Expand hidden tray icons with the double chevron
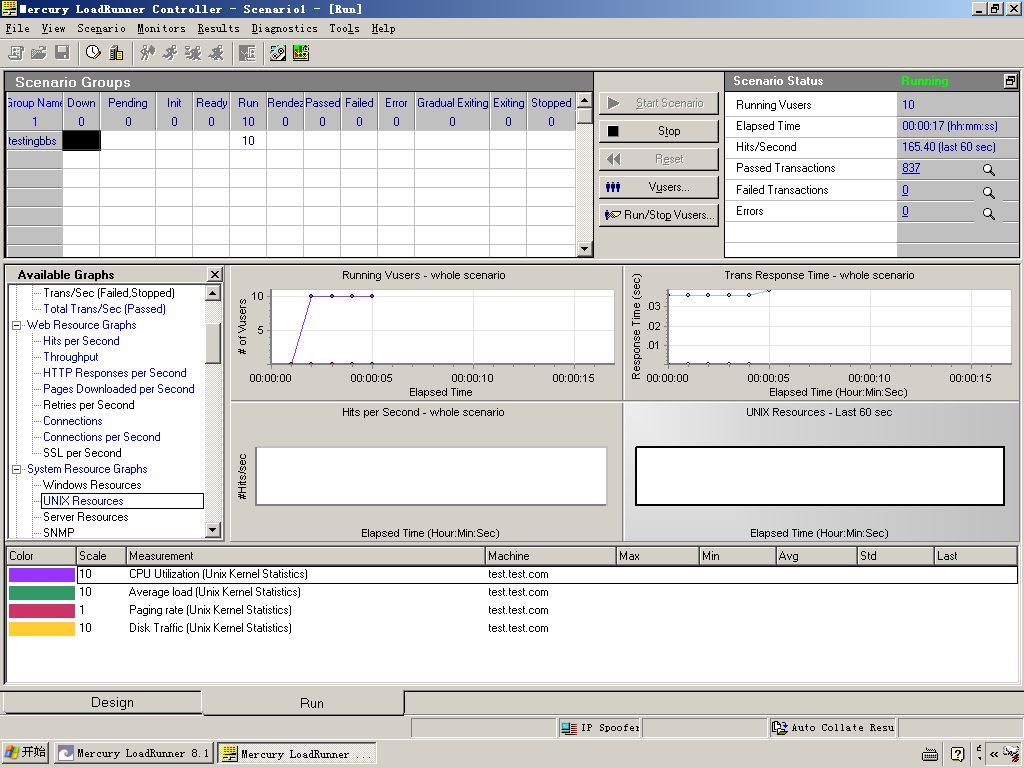1024x768 pixels. click(x=994, y=754)
